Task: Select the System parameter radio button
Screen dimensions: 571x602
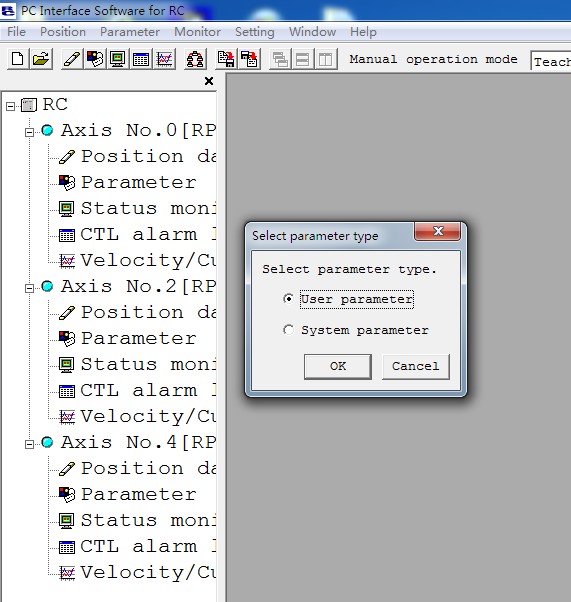Action: tap(288, 330)
